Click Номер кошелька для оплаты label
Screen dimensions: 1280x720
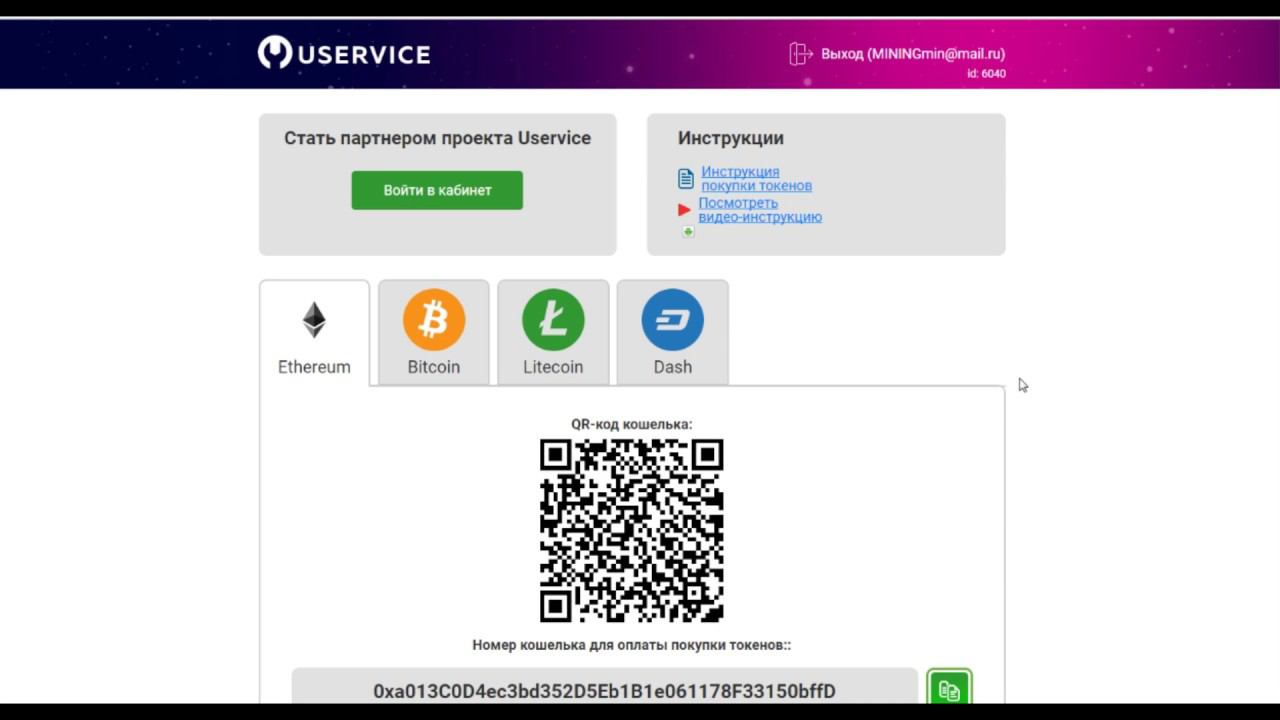632,645
